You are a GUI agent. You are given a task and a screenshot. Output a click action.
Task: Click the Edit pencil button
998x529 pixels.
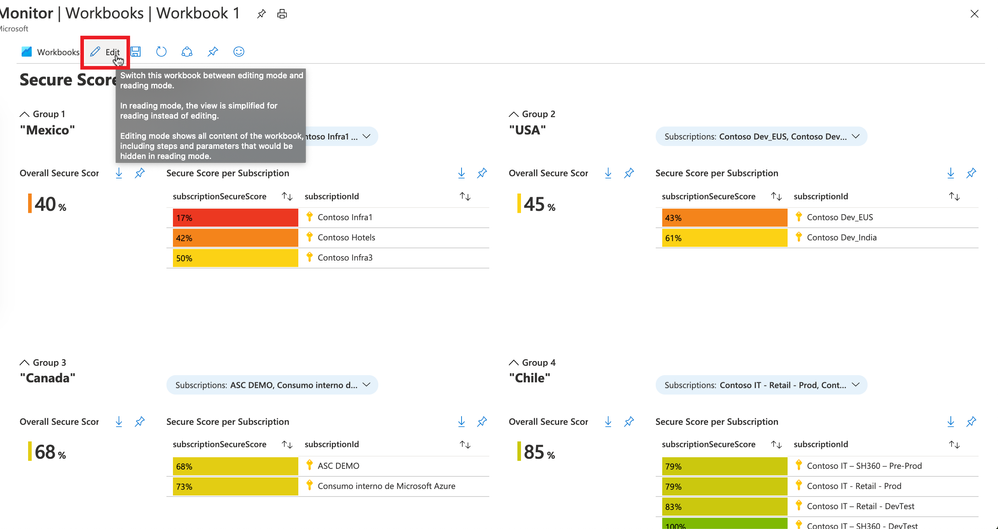pyautogui.click(x=105, y=52)
